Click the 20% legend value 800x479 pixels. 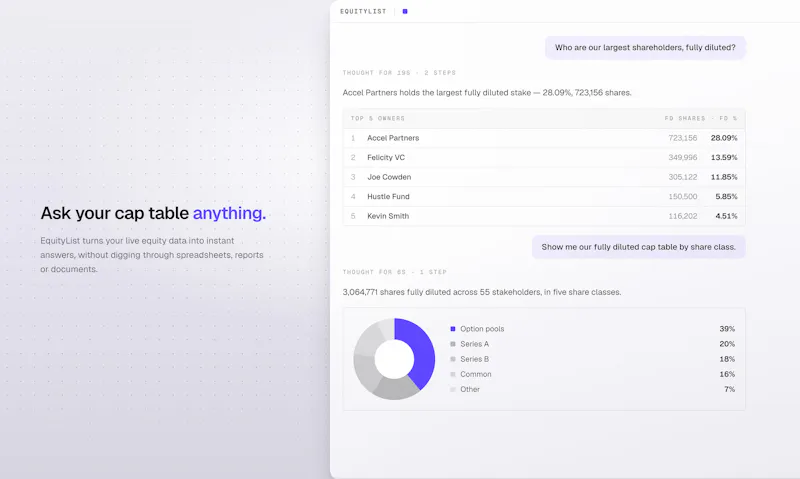tap(727, 344)
